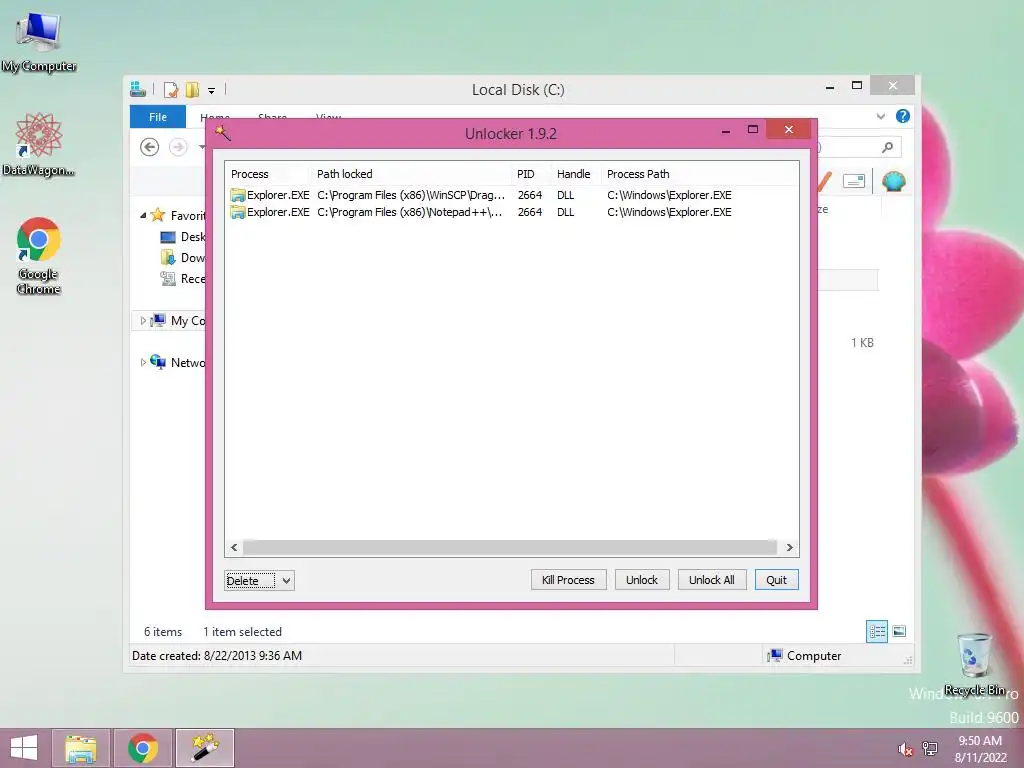Click the drive icon in Explorer title bar
1024x768 pixels.
(x=138, y=89)
